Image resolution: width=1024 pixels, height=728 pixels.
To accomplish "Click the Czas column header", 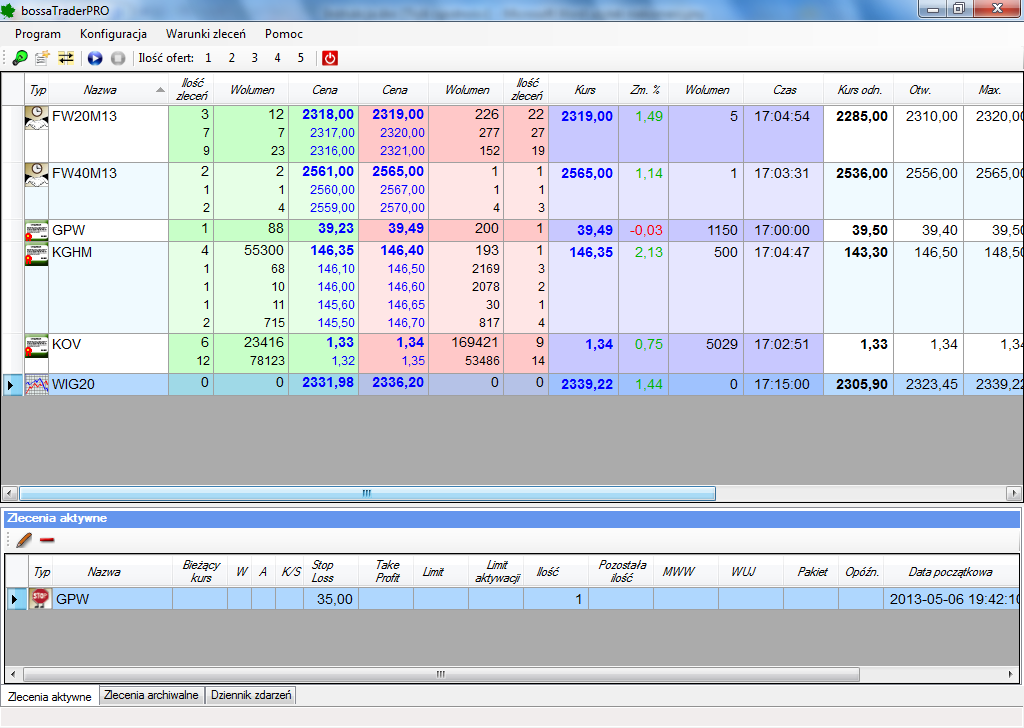I will pyautogui.click(x=784, y=89).
